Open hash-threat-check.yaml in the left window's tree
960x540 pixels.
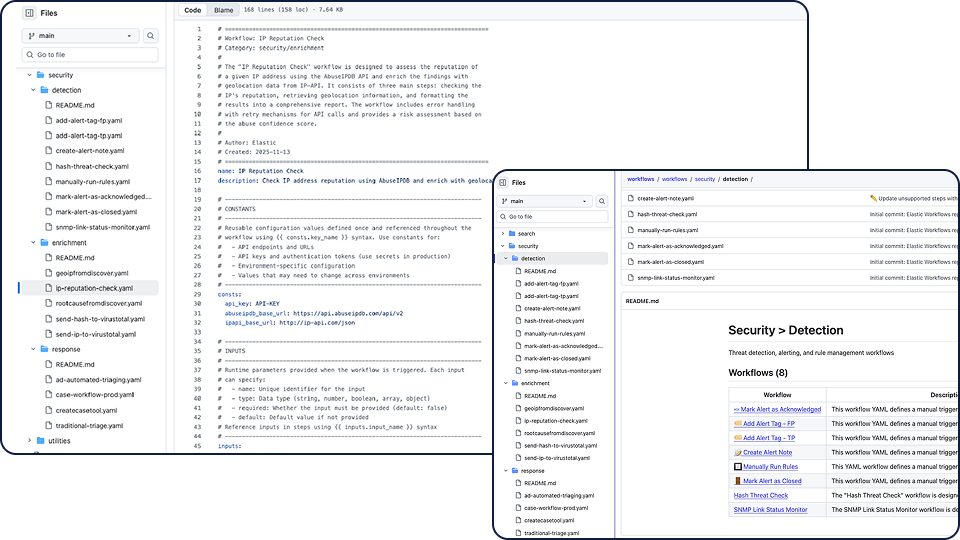(92, 167)
